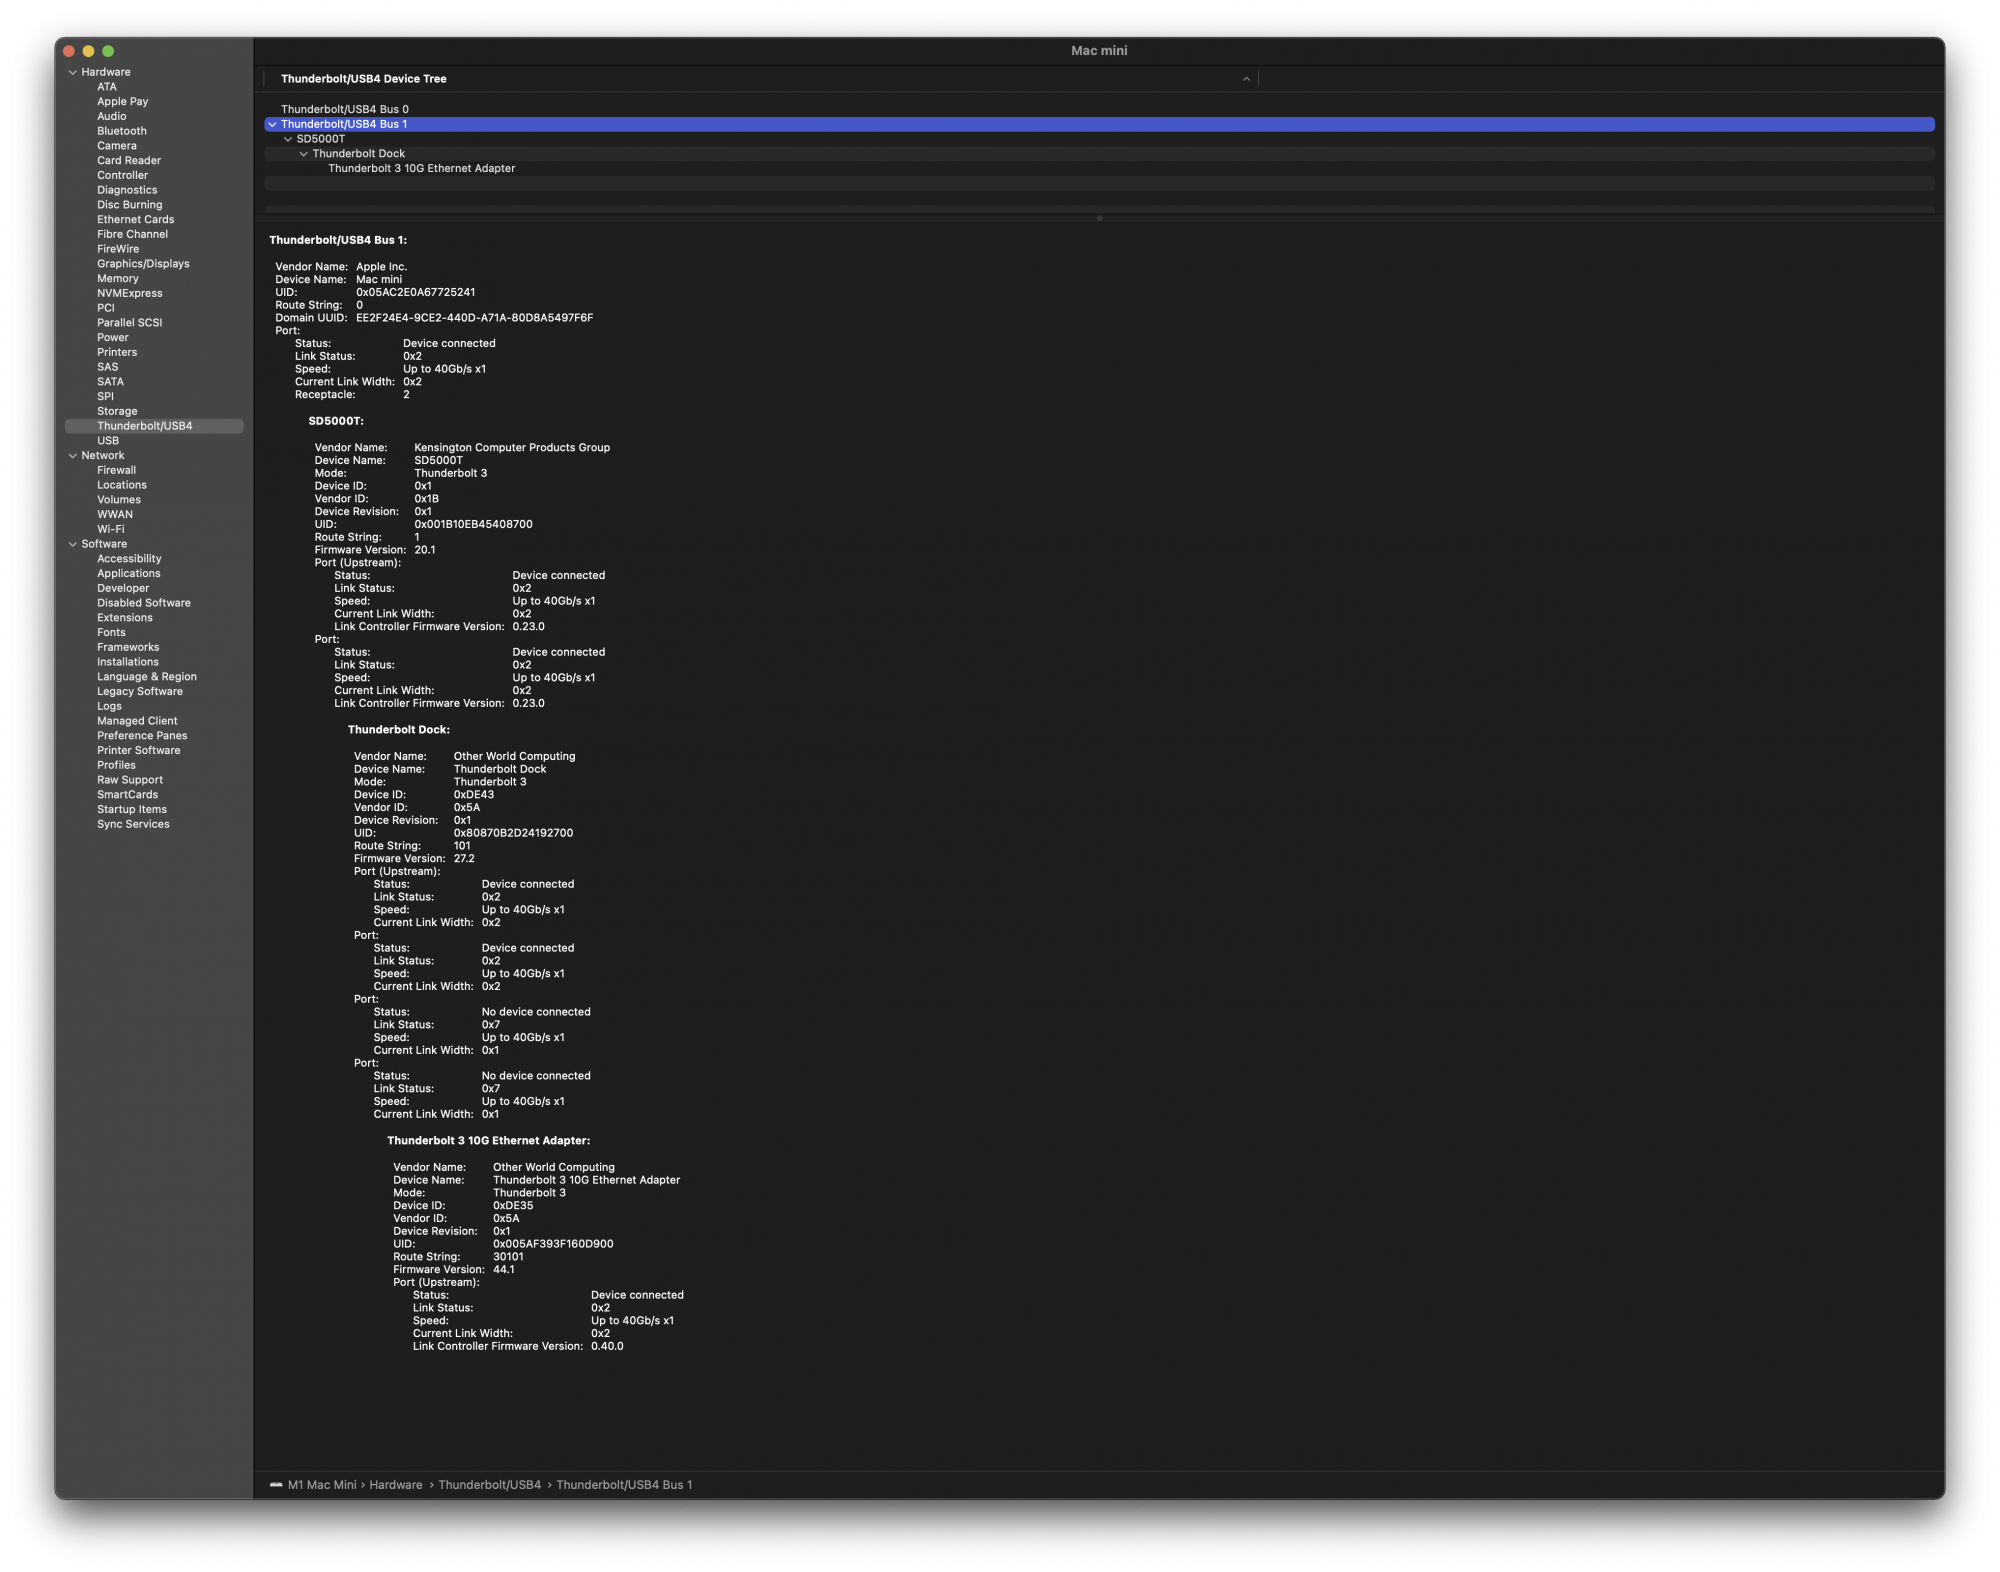Select USB in the sidebar
The width and height of the screenshot is (2000, 1572).
pyautogui.click(x=108, y=441)
